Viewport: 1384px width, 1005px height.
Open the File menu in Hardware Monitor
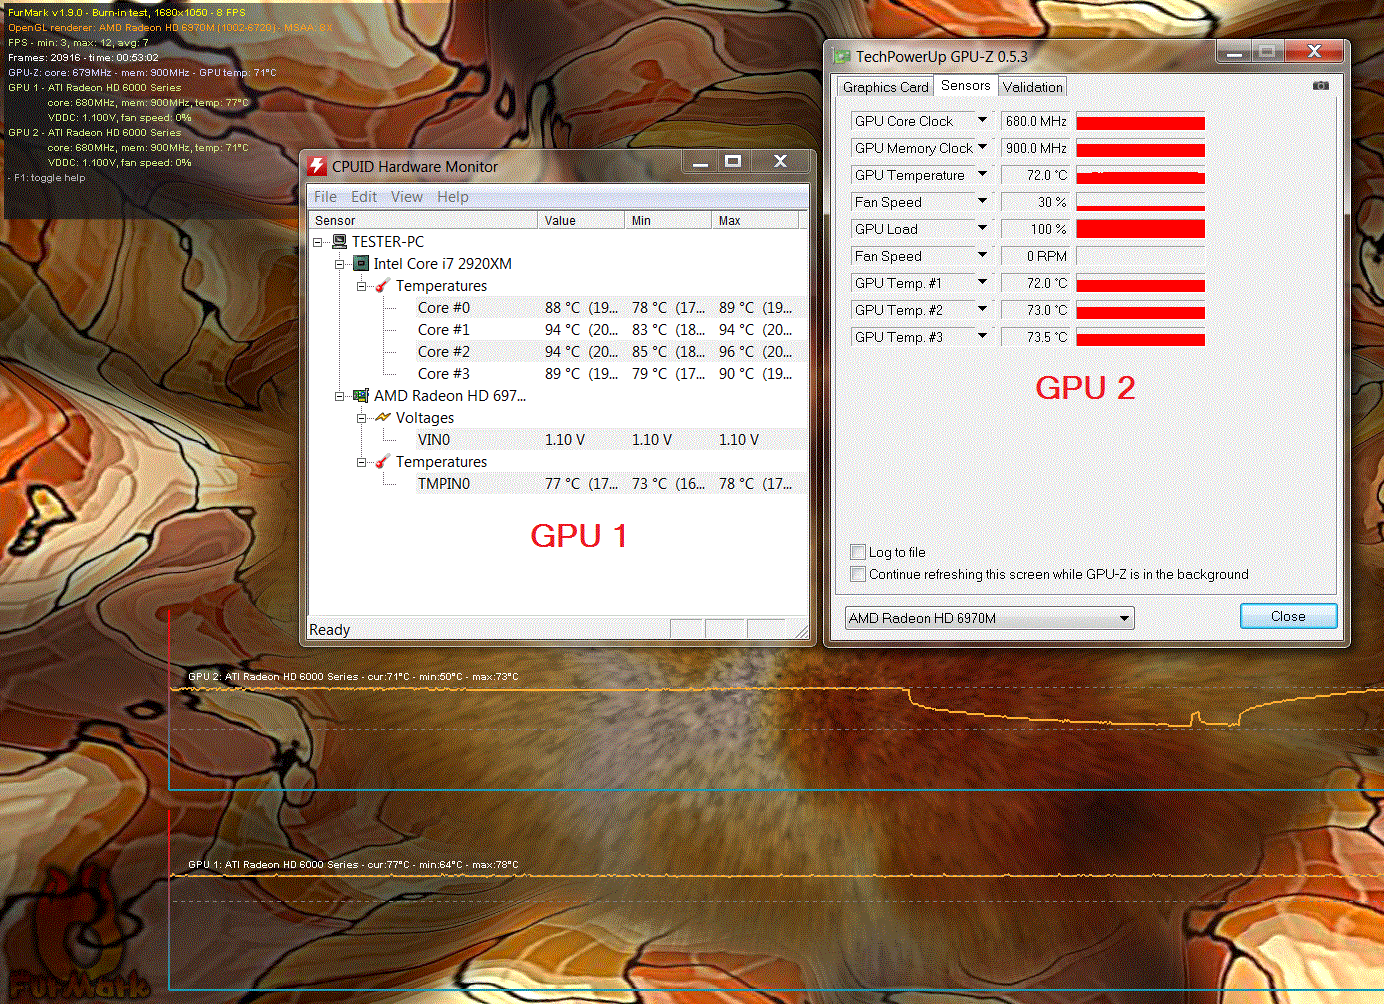pos(325,197)
